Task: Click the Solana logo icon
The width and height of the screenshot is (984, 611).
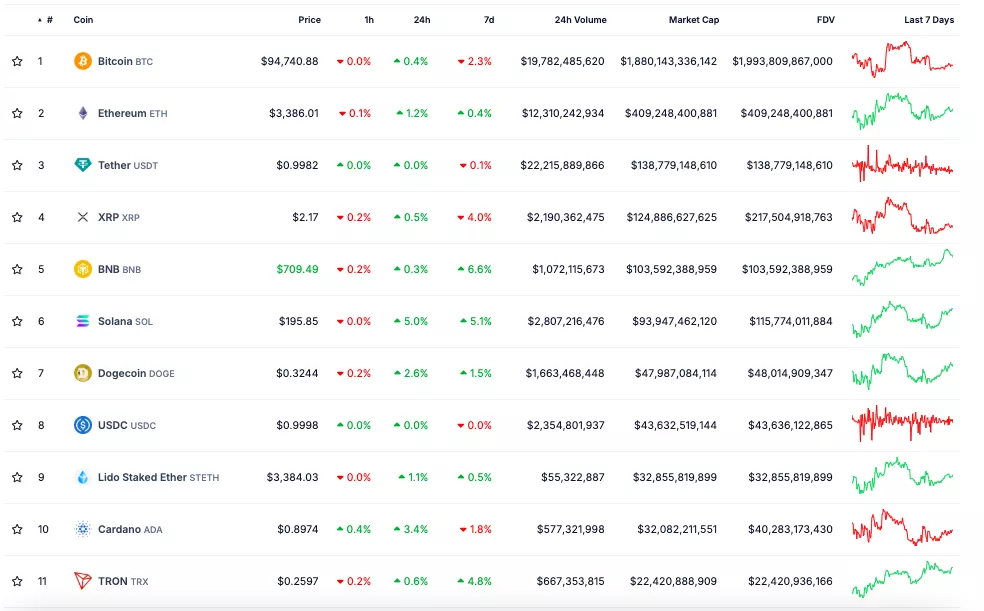Action: tap(83, 321)
